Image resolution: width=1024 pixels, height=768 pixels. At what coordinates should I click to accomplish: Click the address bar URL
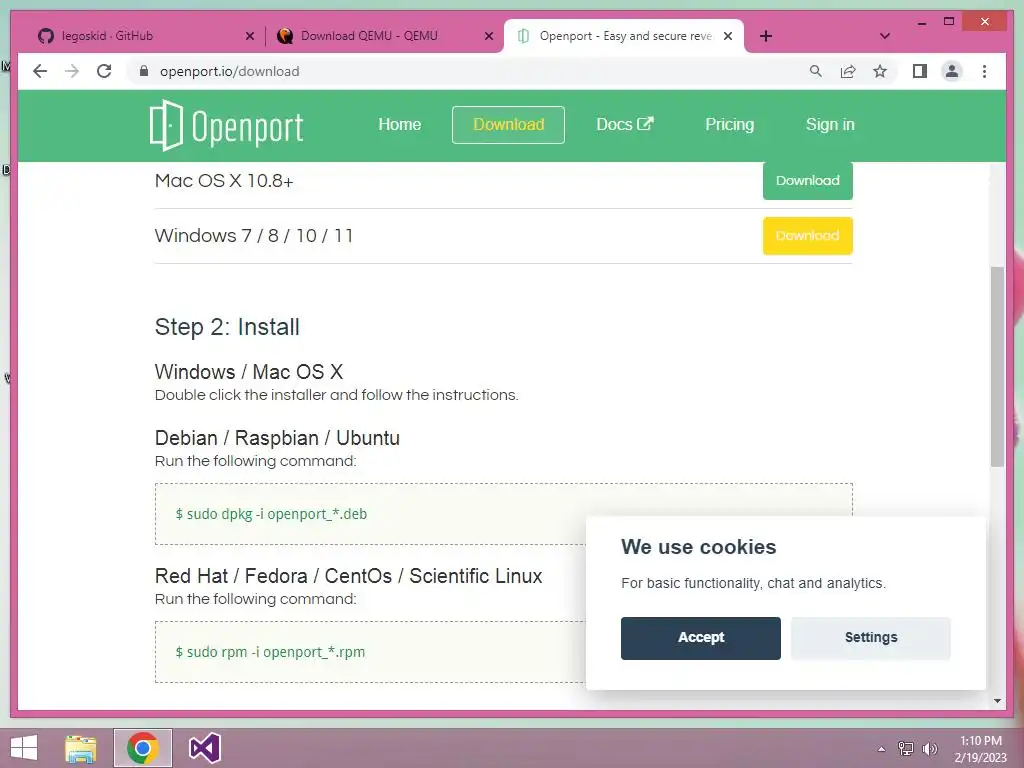click(229, 71)
